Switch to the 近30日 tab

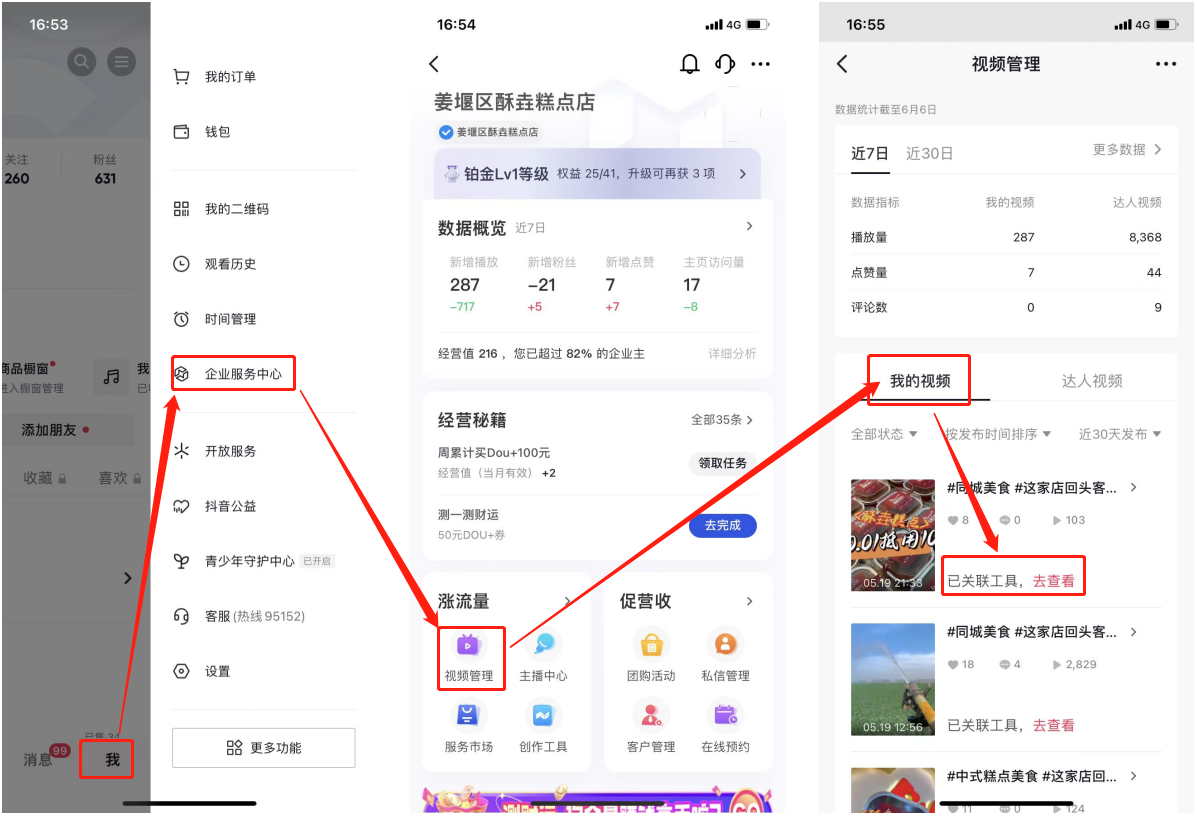point(929,153)
